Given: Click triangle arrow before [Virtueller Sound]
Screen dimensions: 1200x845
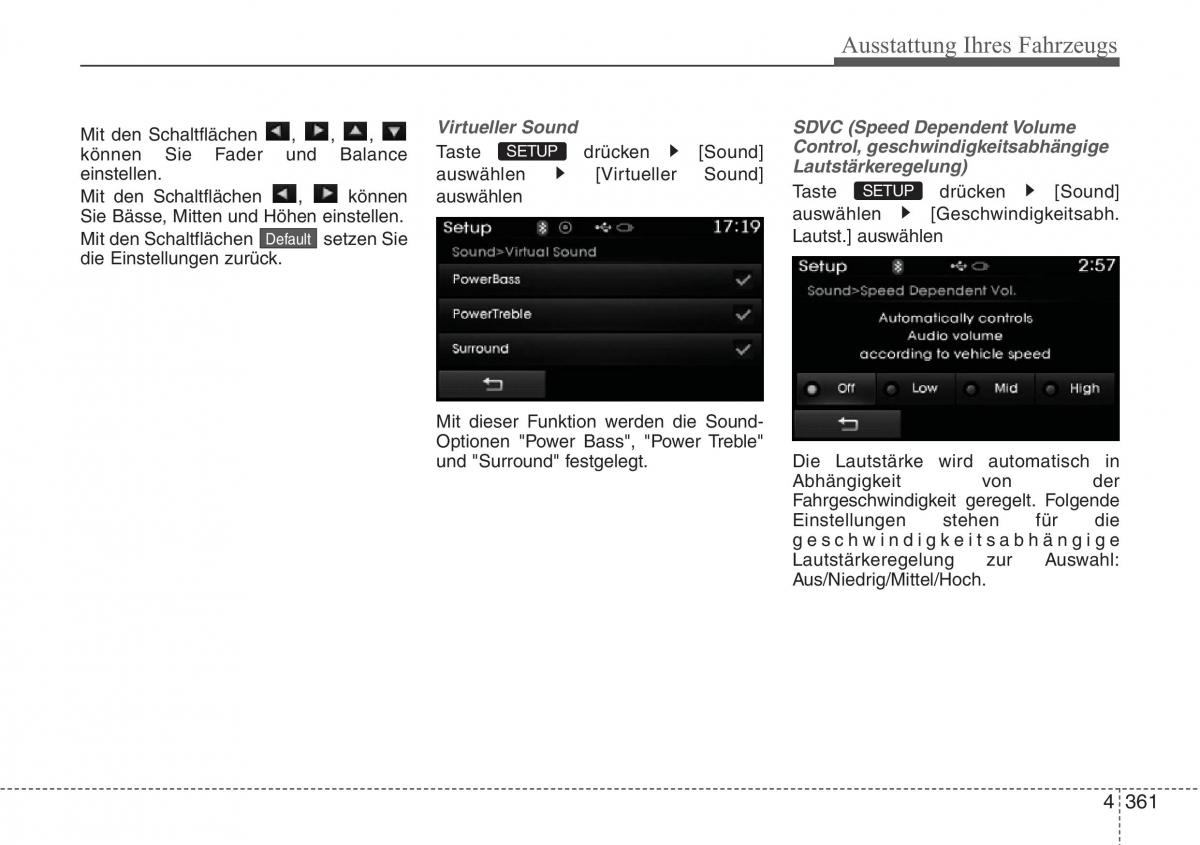Looking at the screenshot, I should (x=561, y=174).
